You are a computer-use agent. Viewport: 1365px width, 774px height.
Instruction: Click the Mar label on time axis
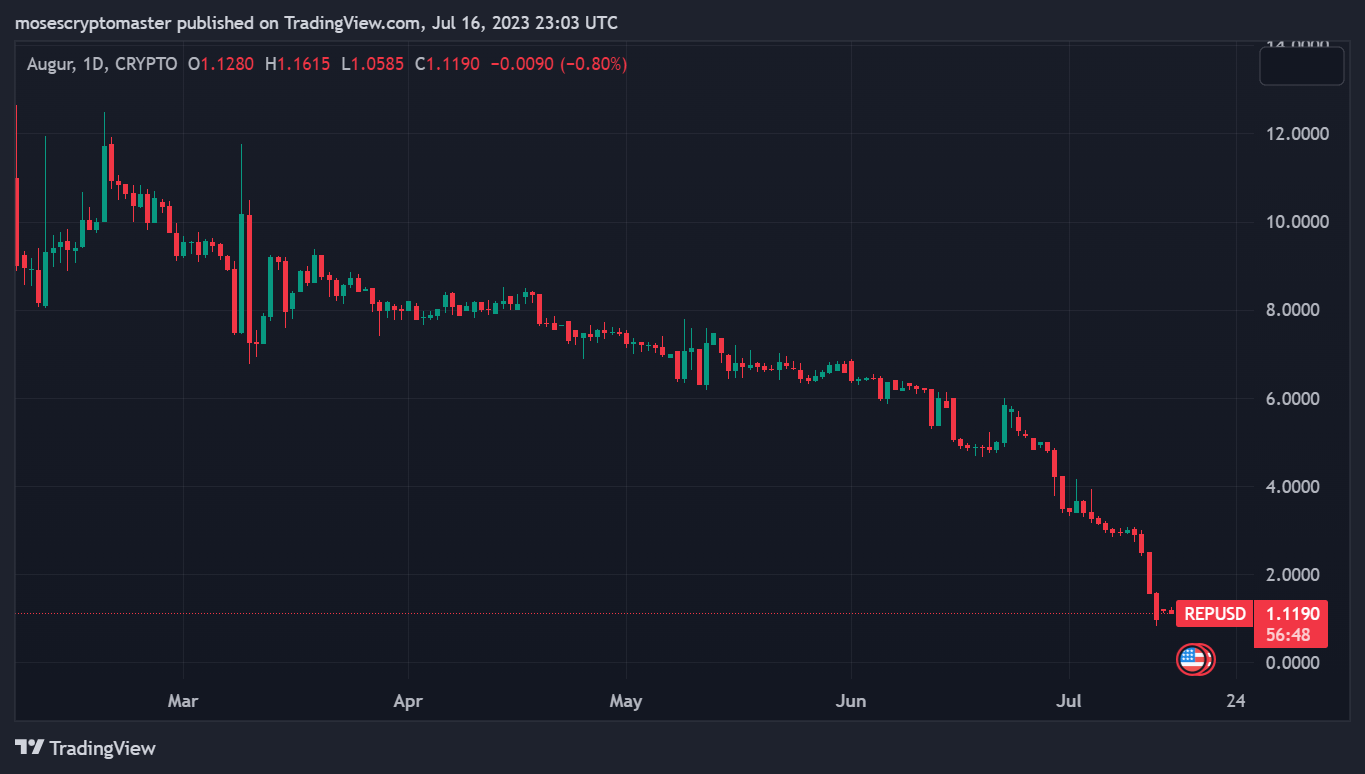[x=183, y=701]
